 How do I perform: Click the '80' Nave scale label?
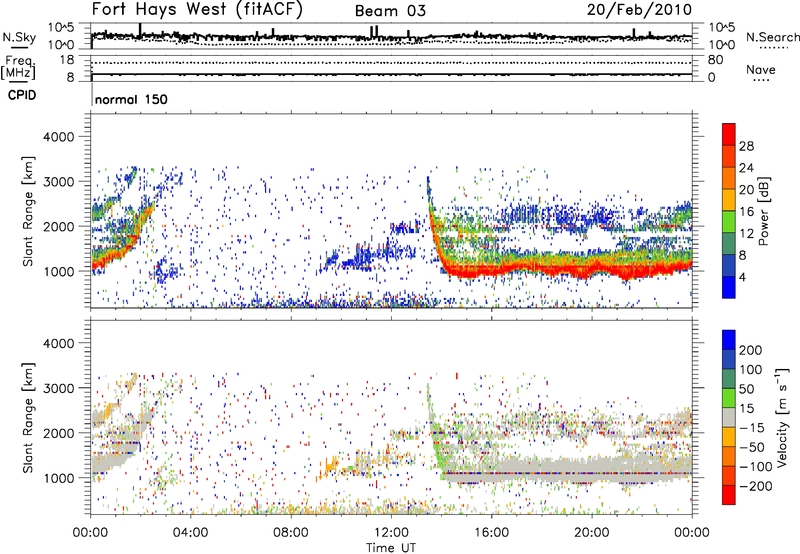click(x=715, y=60)
